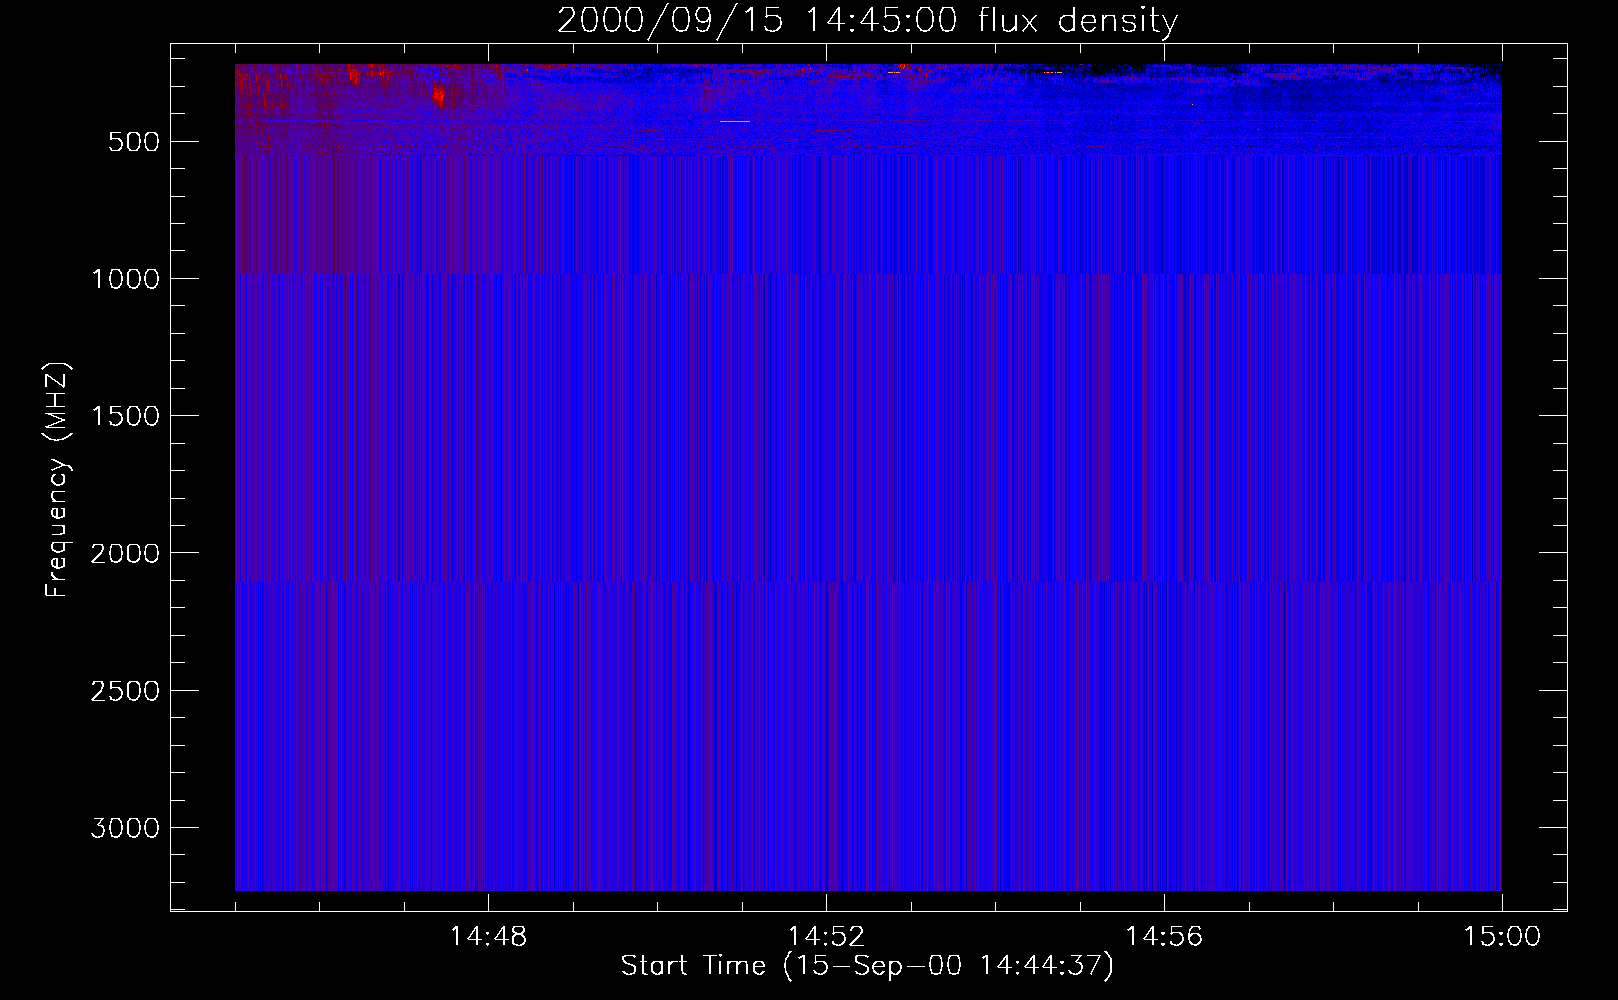This screenshot has height=1000, width=1618.
Task: Click the 2500 frequency tick label
Action: tap(125, 691)
